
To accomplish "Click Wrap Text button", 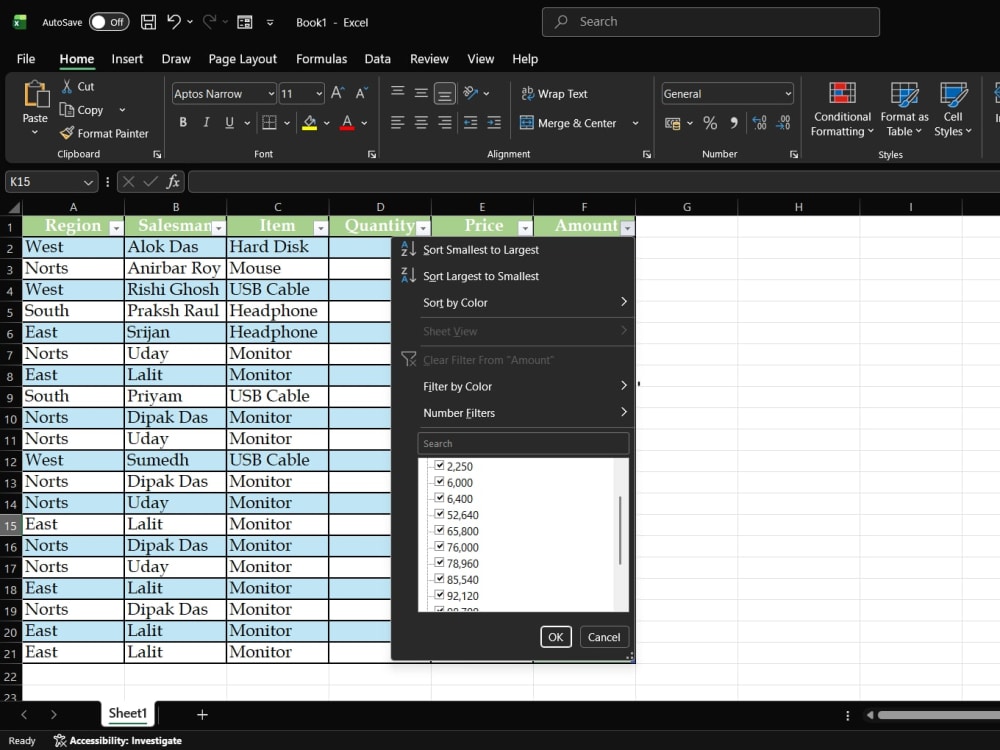I will tap(554, 94).
